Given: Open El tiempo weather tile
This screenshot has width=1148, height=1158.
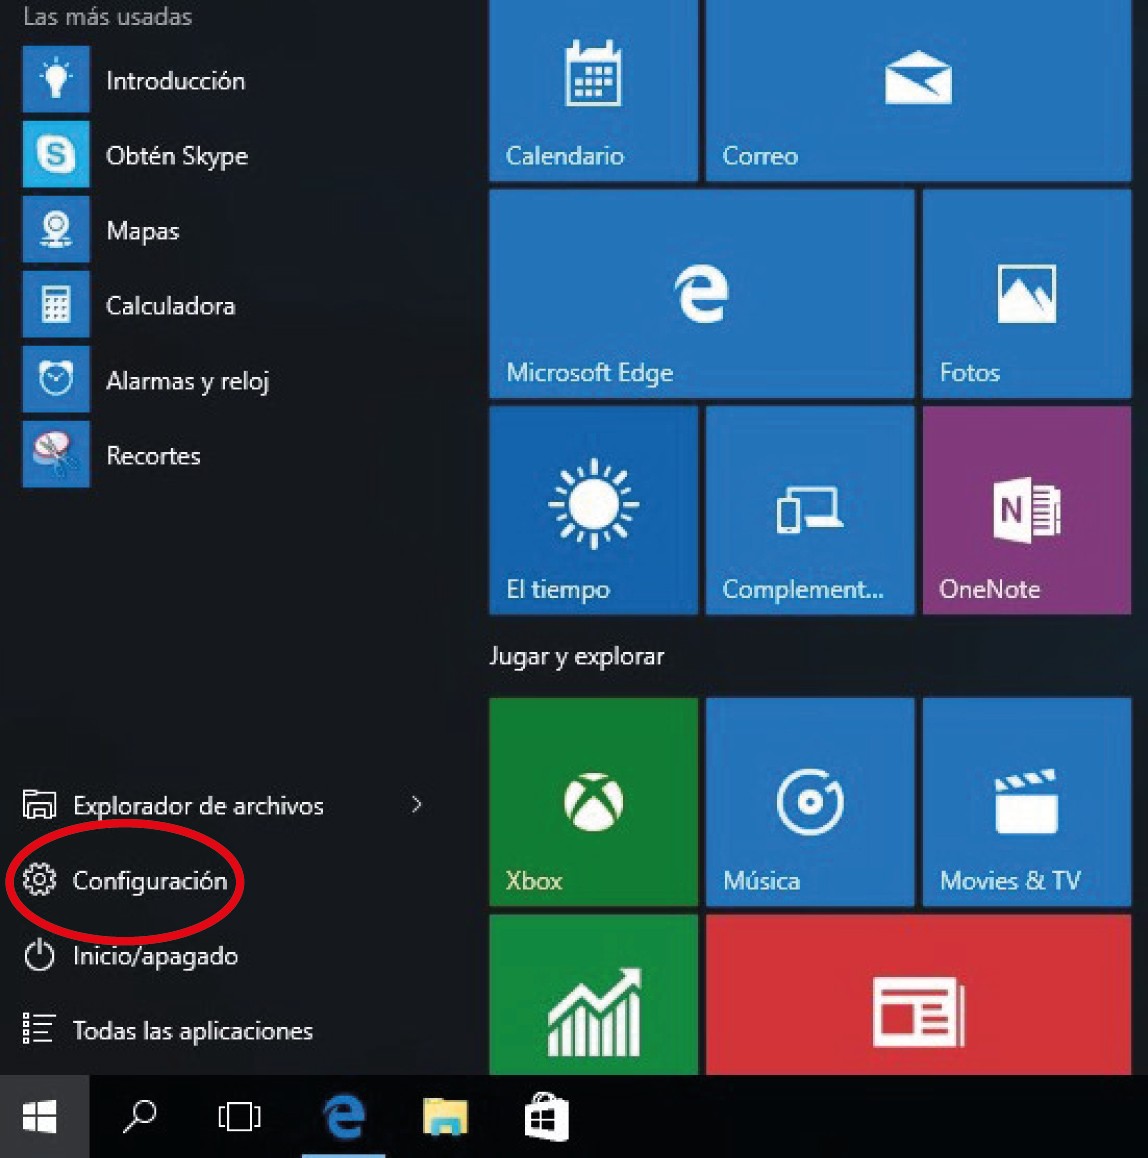Looking at the screenshot, I should (x=593, y=510).
